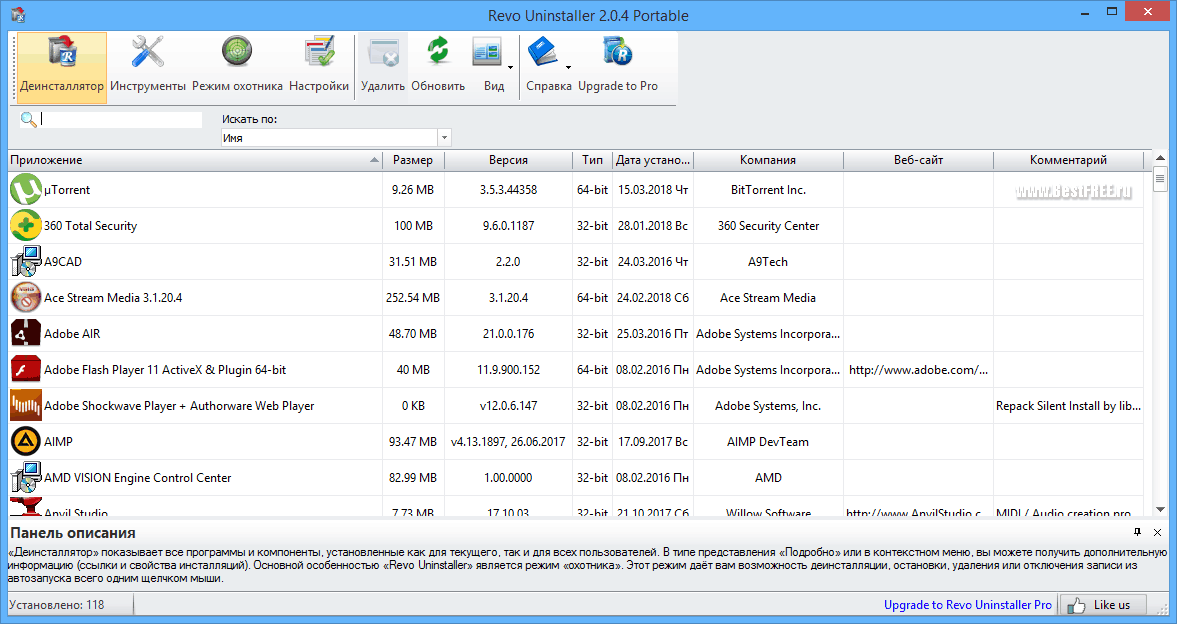Sort by the Размер column header
Viewport: 1177px width, 624px height.
click(413, 160)
